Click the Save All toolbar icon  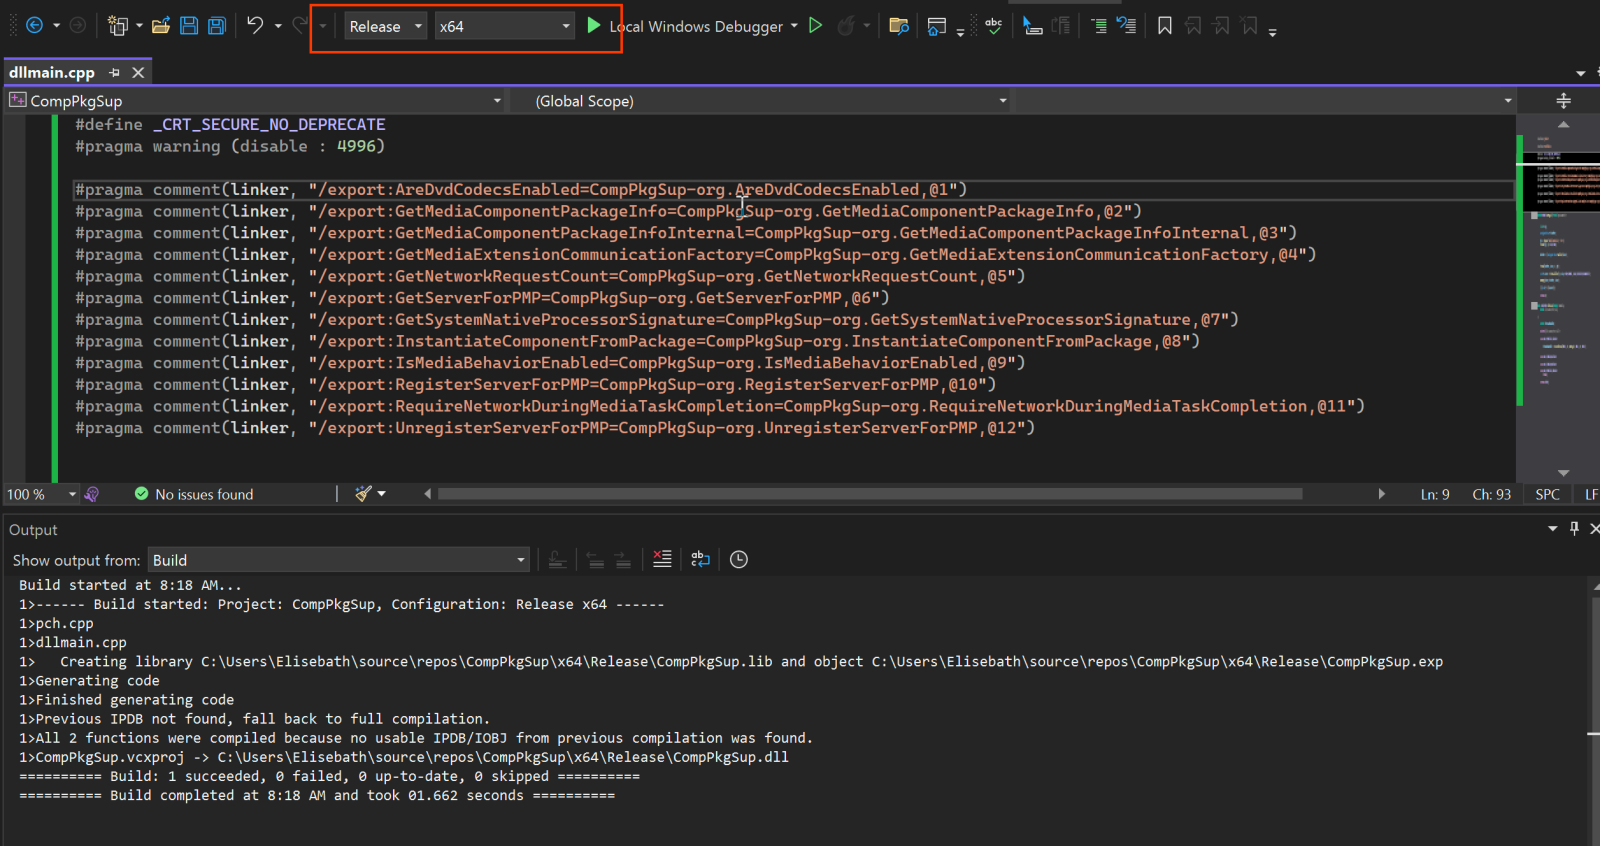pyautogui.click(x=217, y=26)
